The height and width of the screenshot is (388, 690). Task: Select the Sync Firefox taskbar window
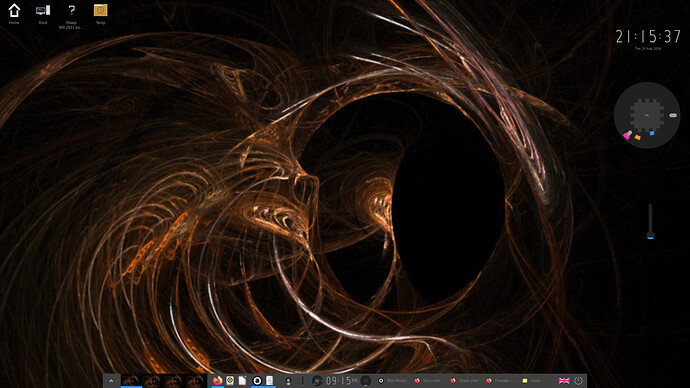click(428, 381)
